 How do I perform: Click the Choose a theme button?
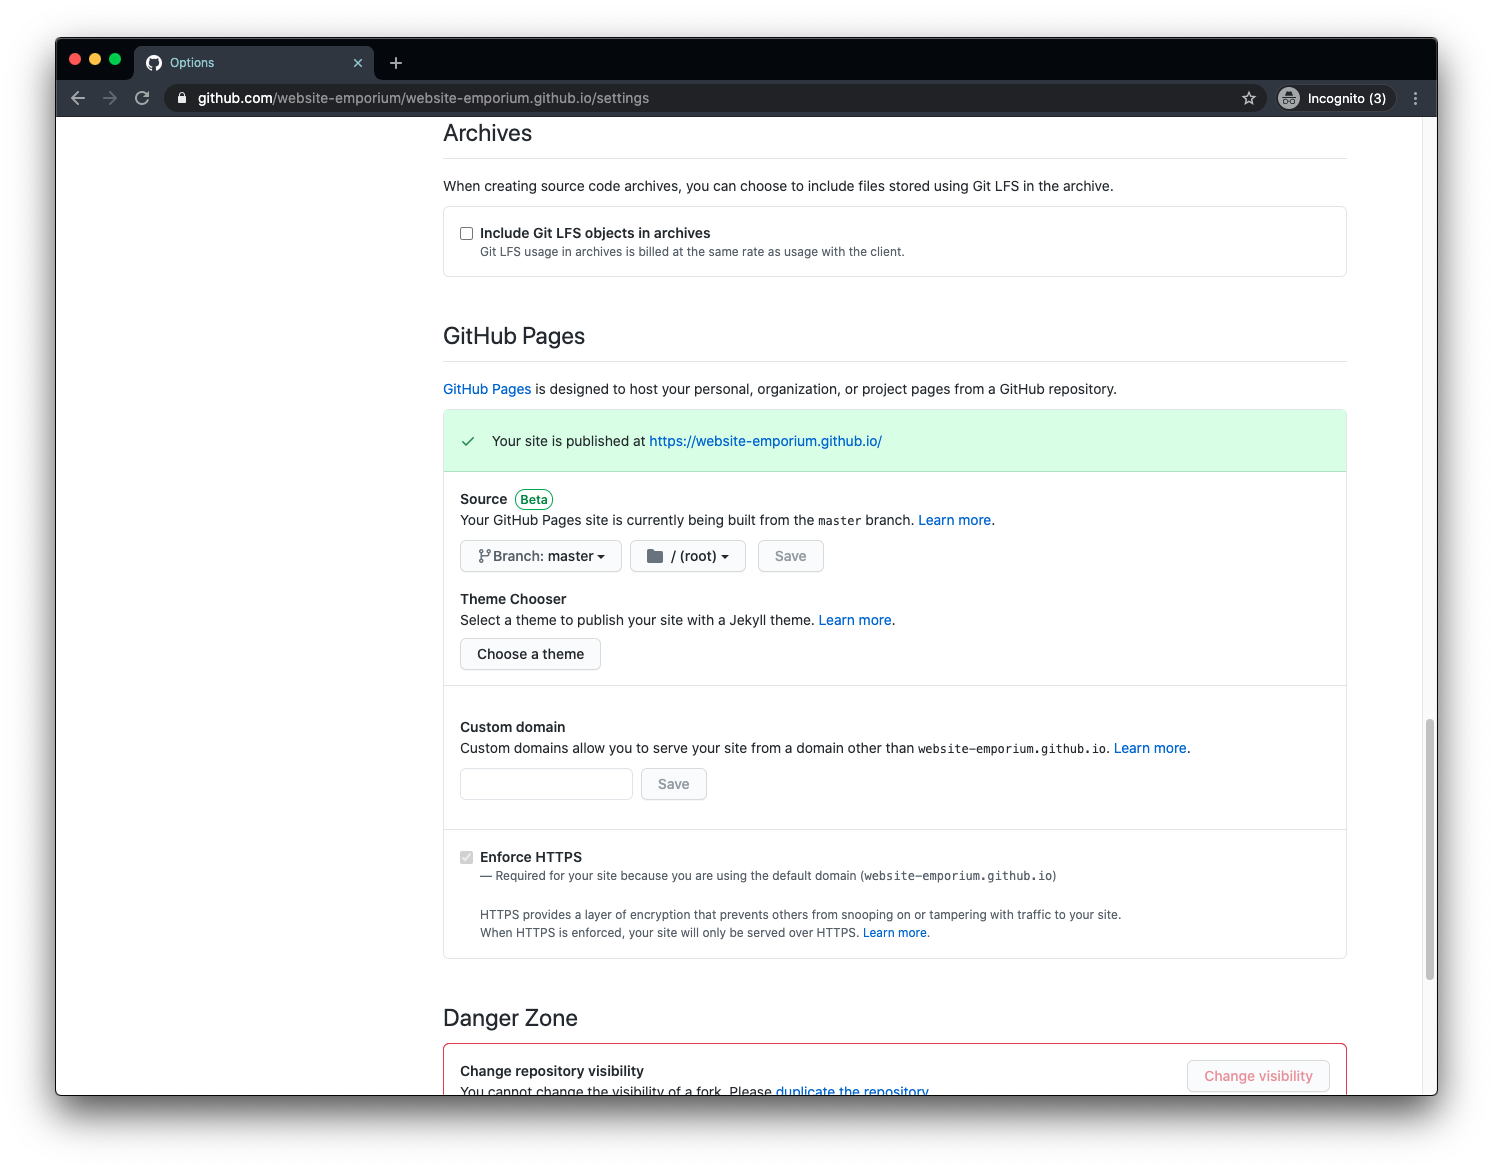click(x=530, y=654)
